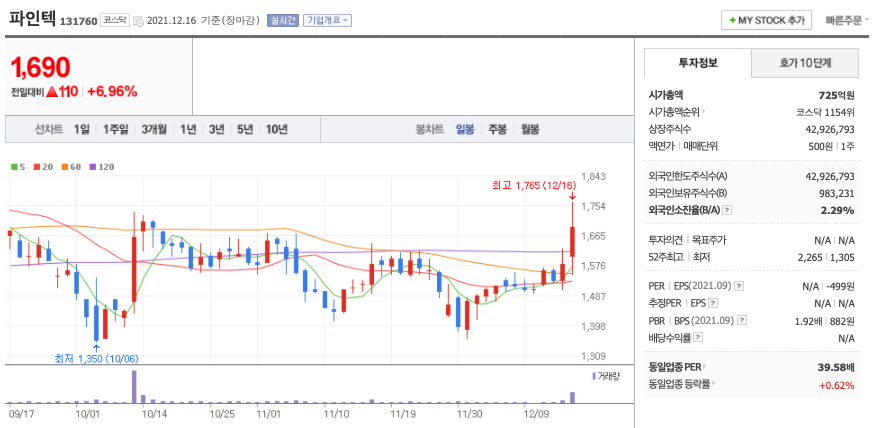Image resolution: width=874 pixels, height=428 pixels.
Task: Click the 2.29% foreign ownership ratio
Action: point(838,210)
